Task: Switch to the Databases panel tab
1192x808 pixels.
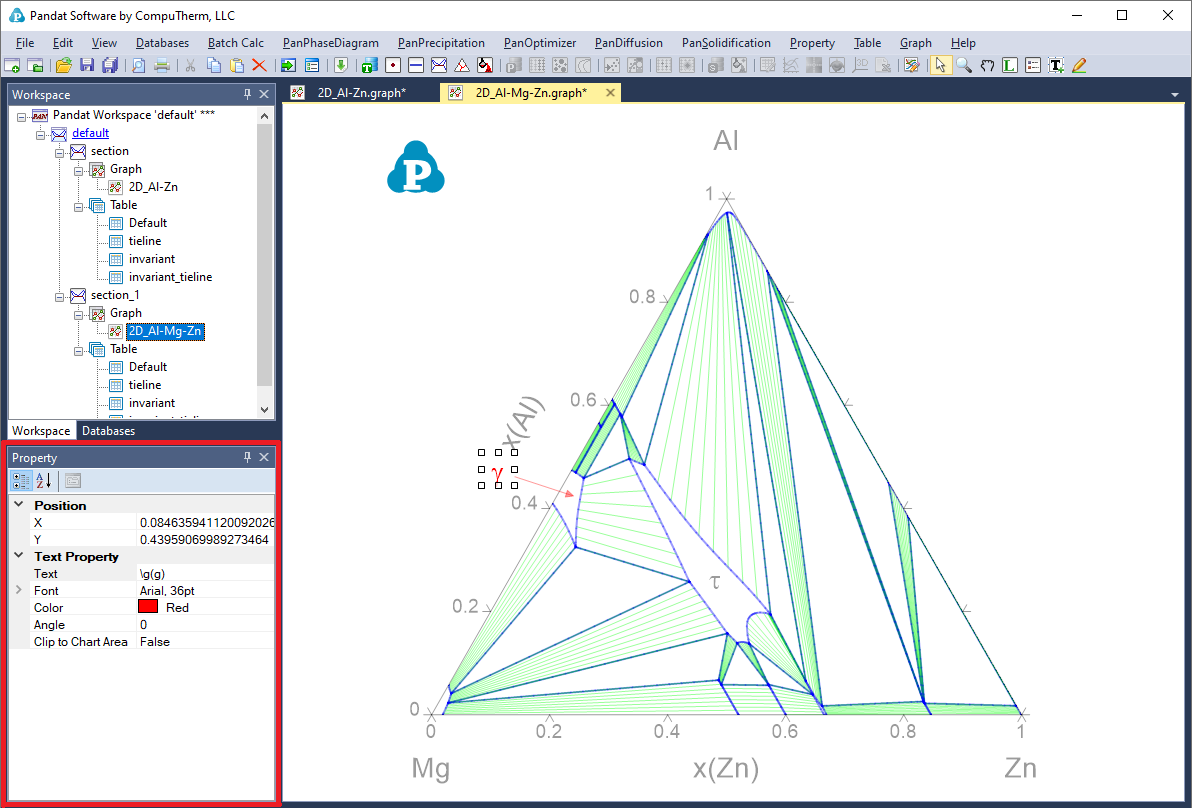Action: click(x=108, y=431)
